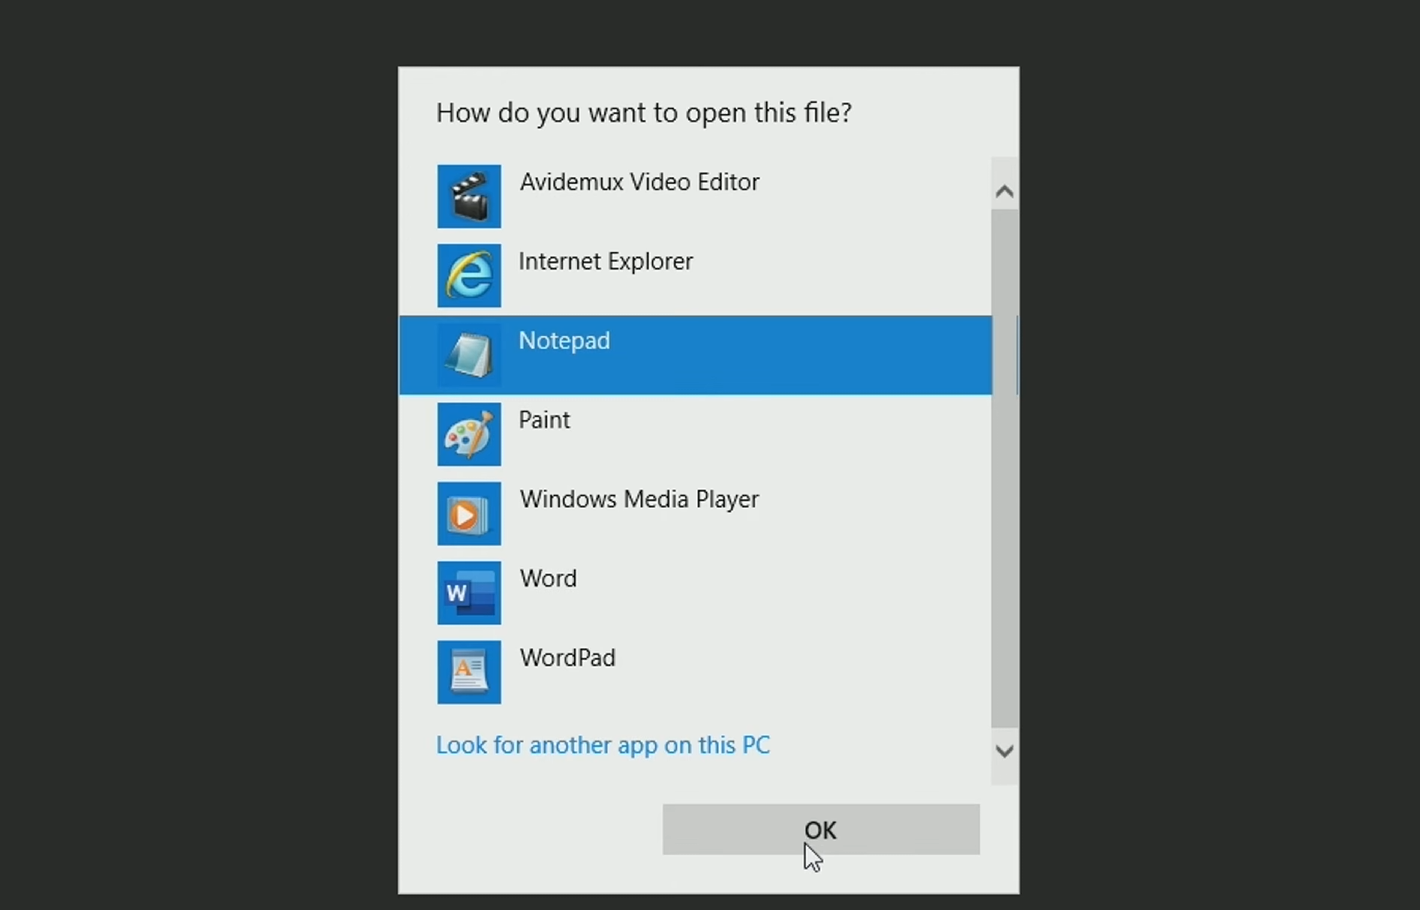The height and width of the screenshot is (910, 1420).
Task: Click the Windows Media Player icon
Action: [469, 513]
